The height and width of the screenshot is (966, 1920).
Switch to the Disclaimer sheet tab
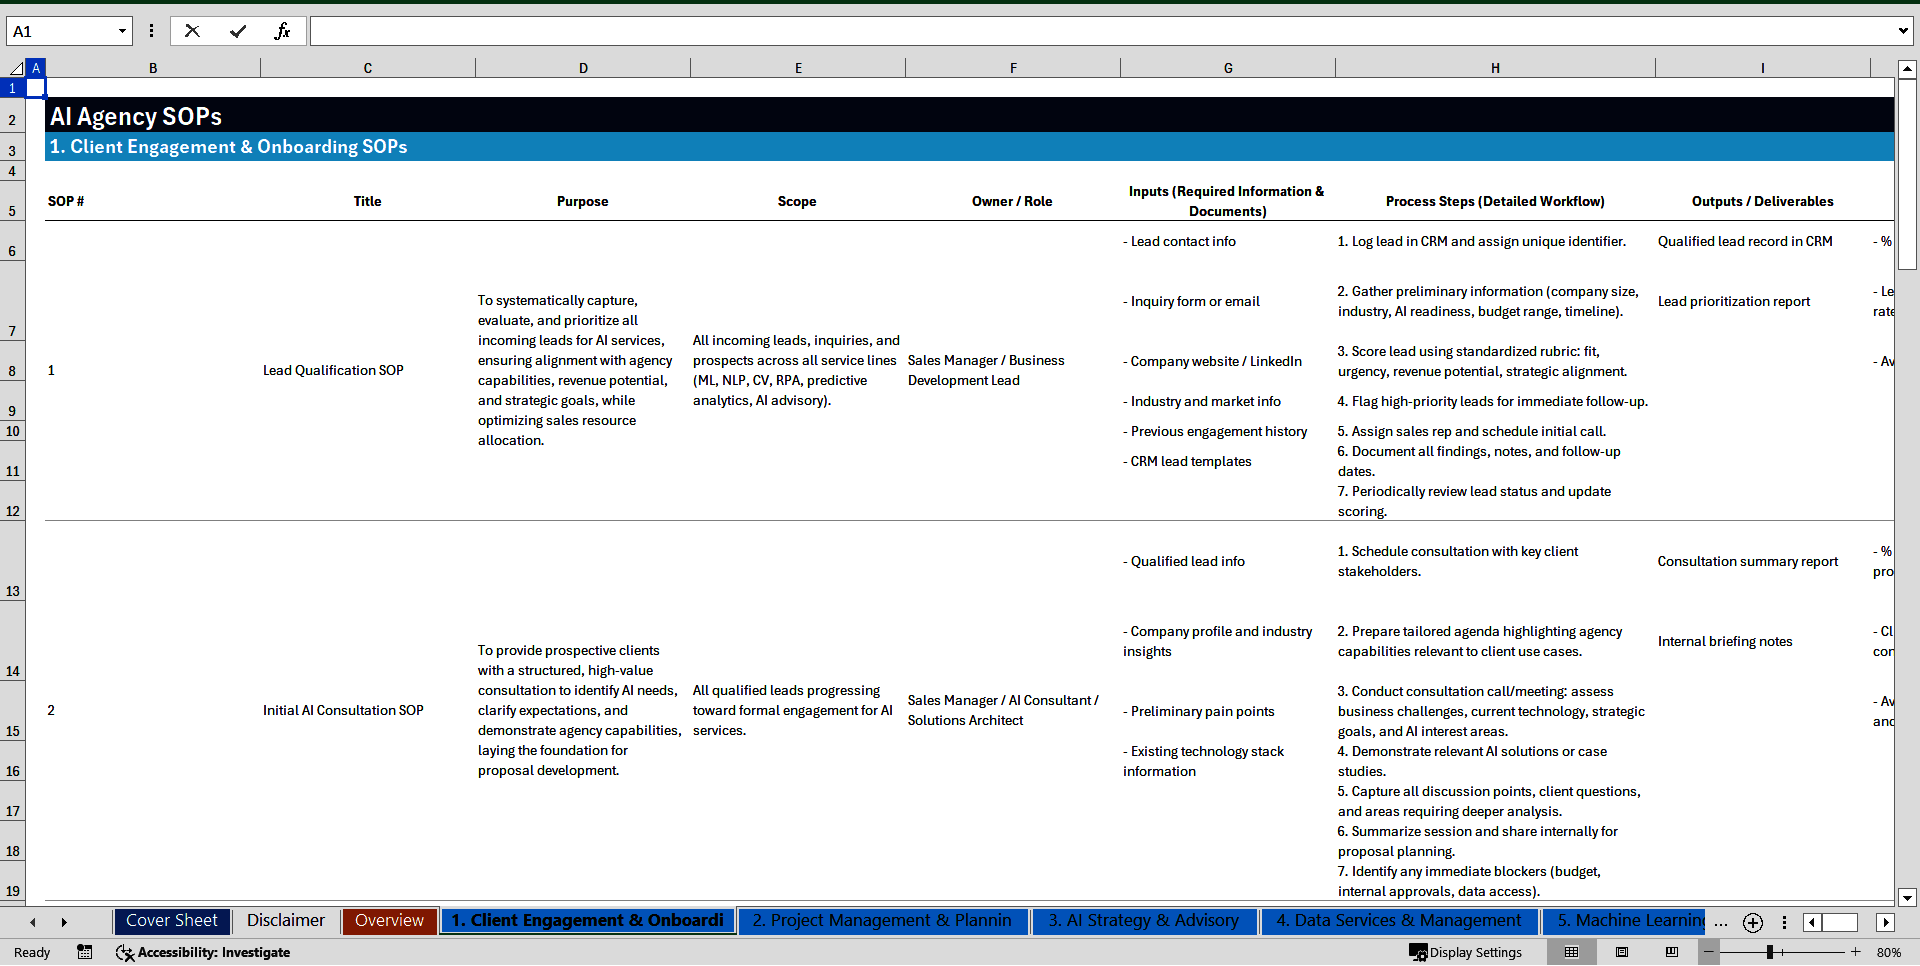pyautogui.click(x=285, y=921)
